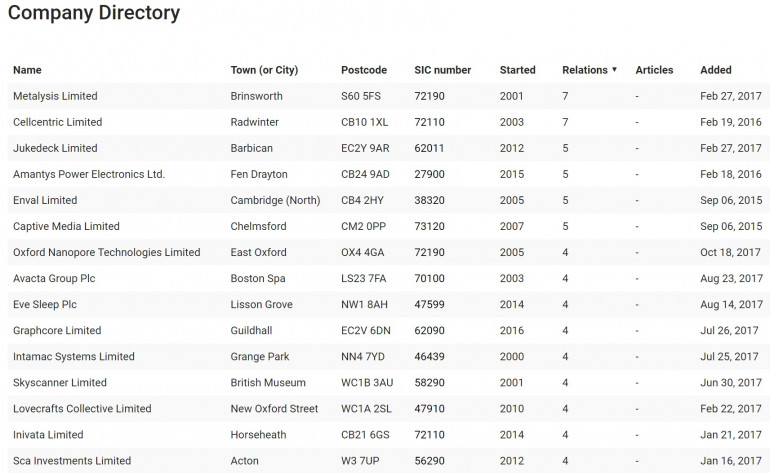The width and height of the screenshot is (770, 473).
Task: Select postcode 'OX4 4GA'
Action: pos(362,252)
